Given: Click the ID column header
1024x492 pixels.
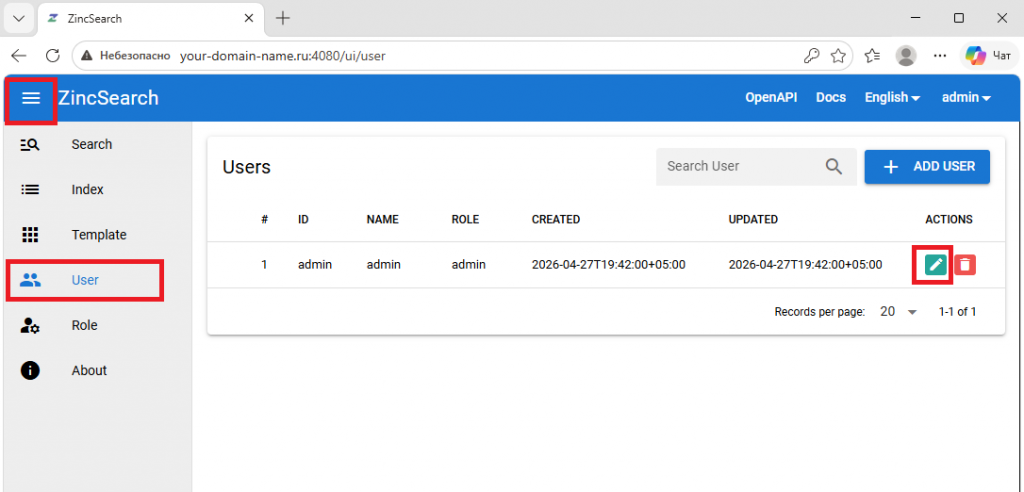Looking at the screenshot, I should pos(303,220).
